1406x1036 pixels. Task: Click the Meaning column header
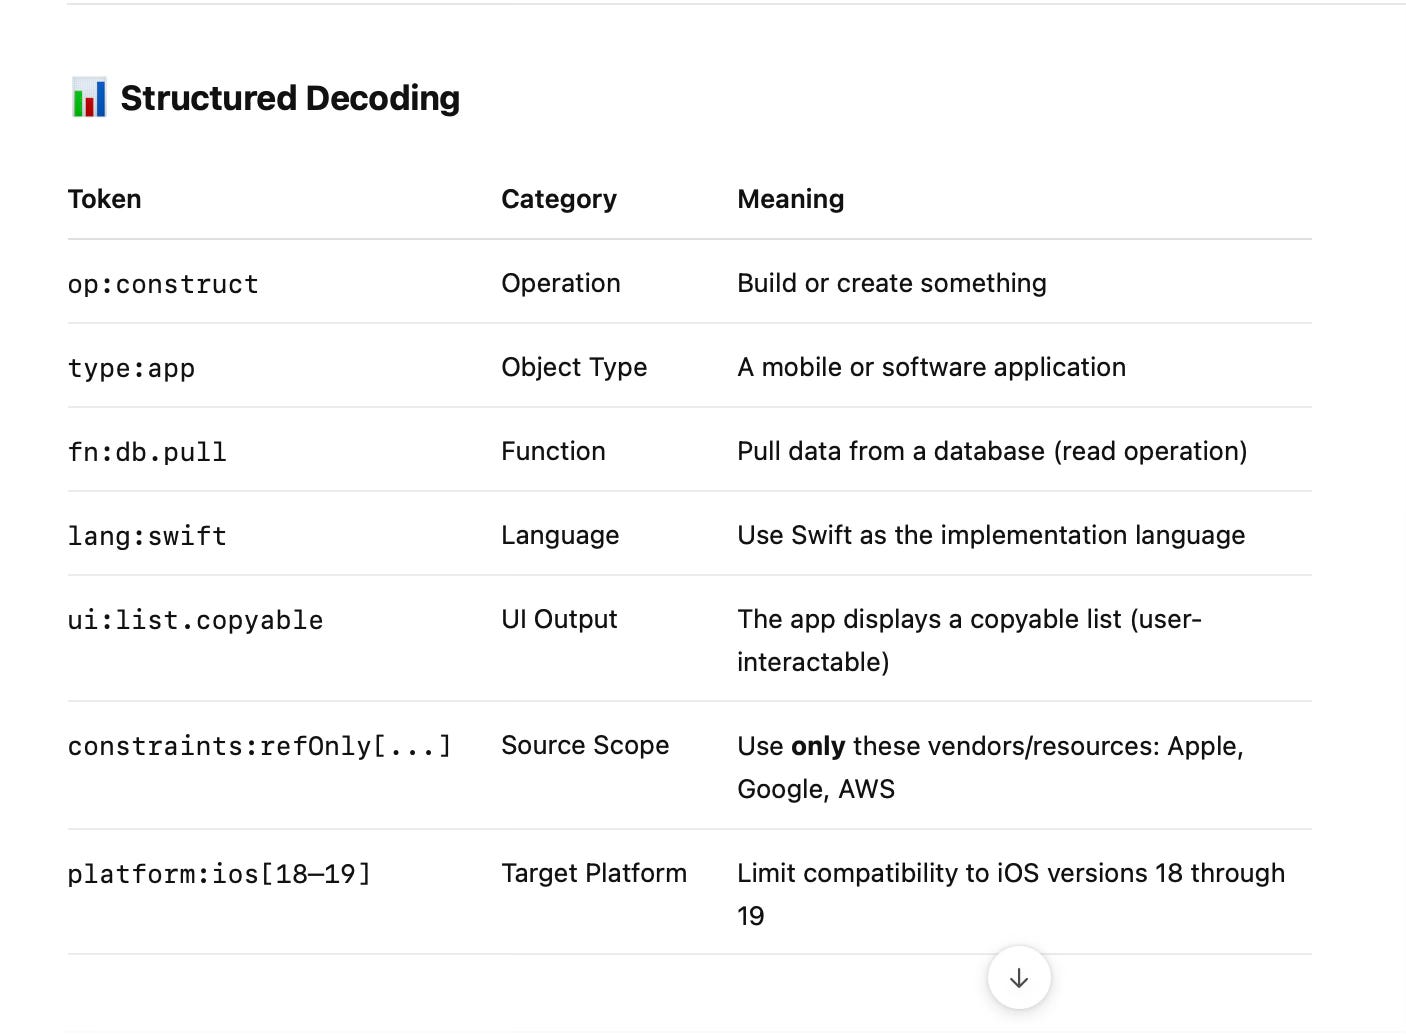coord(790,199)
